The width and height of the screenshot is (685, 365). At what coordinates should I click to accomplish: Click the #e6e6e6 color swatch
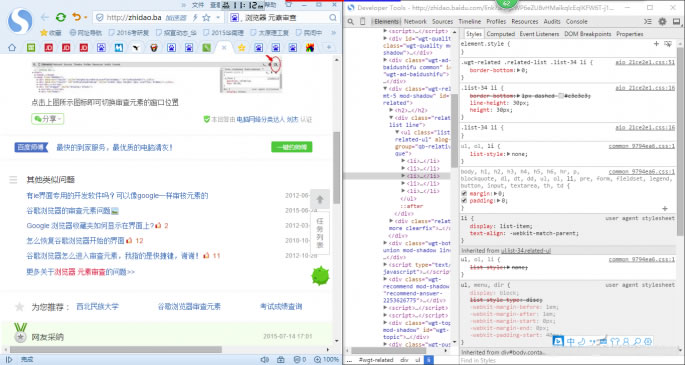click(x=561, y=96)
